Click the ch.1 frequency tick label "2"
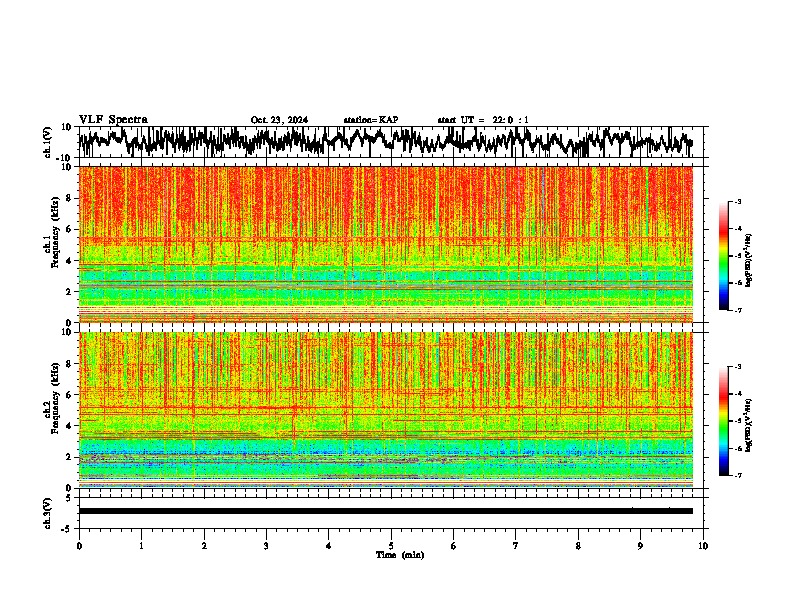 [x=69, y=291]
